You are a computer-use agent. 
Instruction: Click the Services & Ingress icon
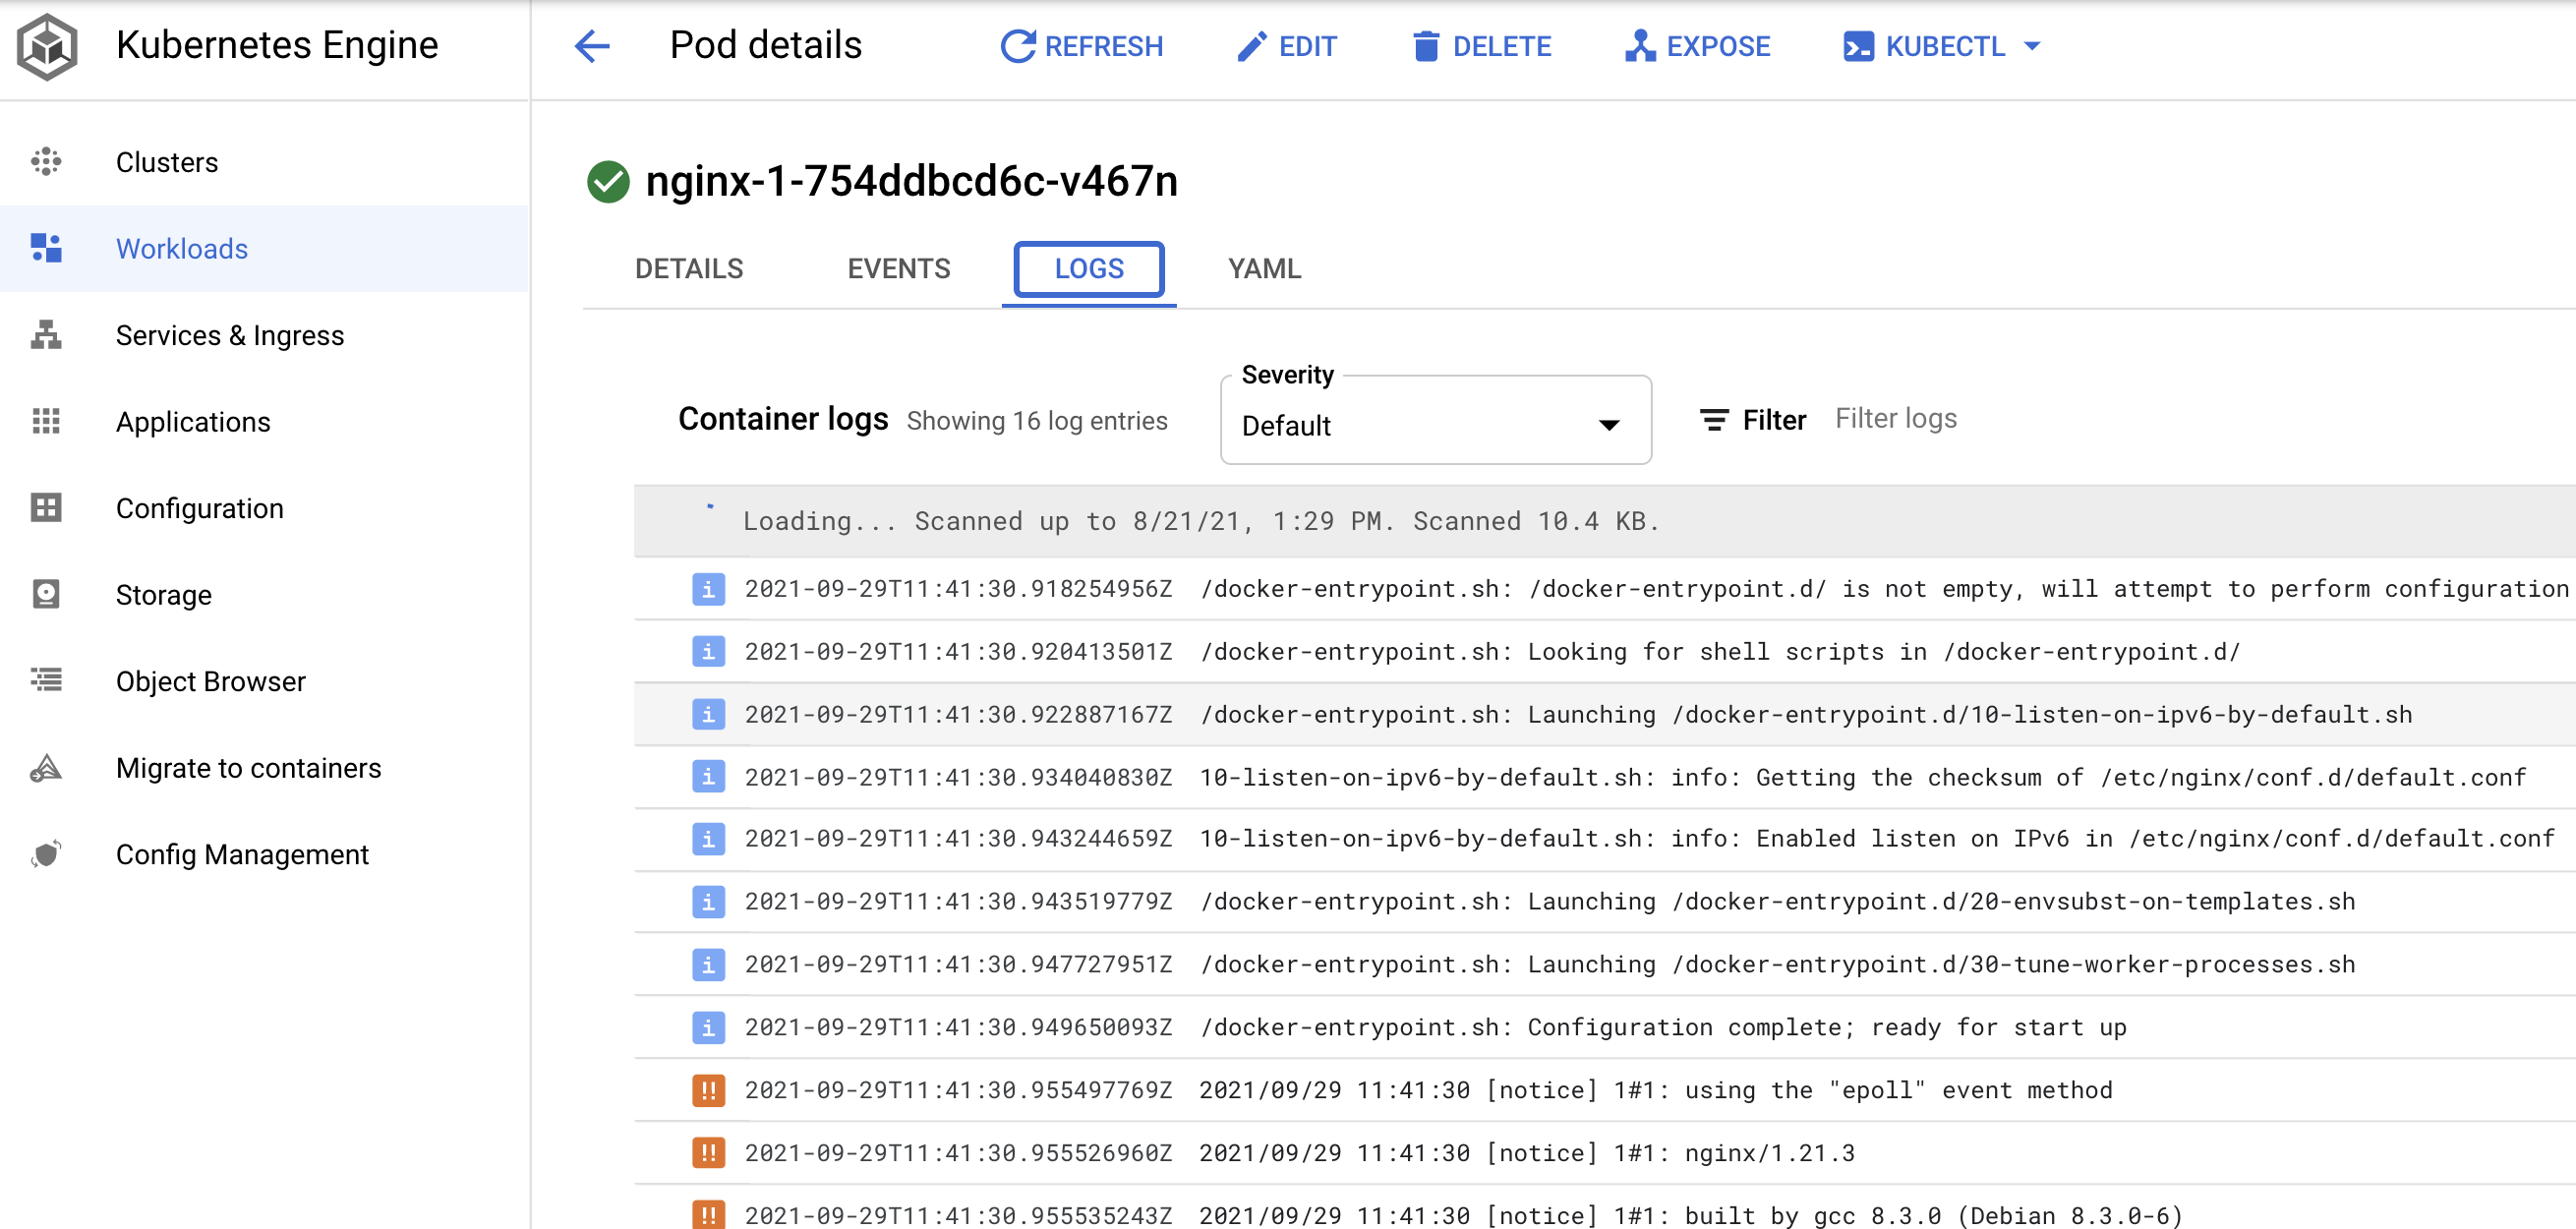(46, 335)
